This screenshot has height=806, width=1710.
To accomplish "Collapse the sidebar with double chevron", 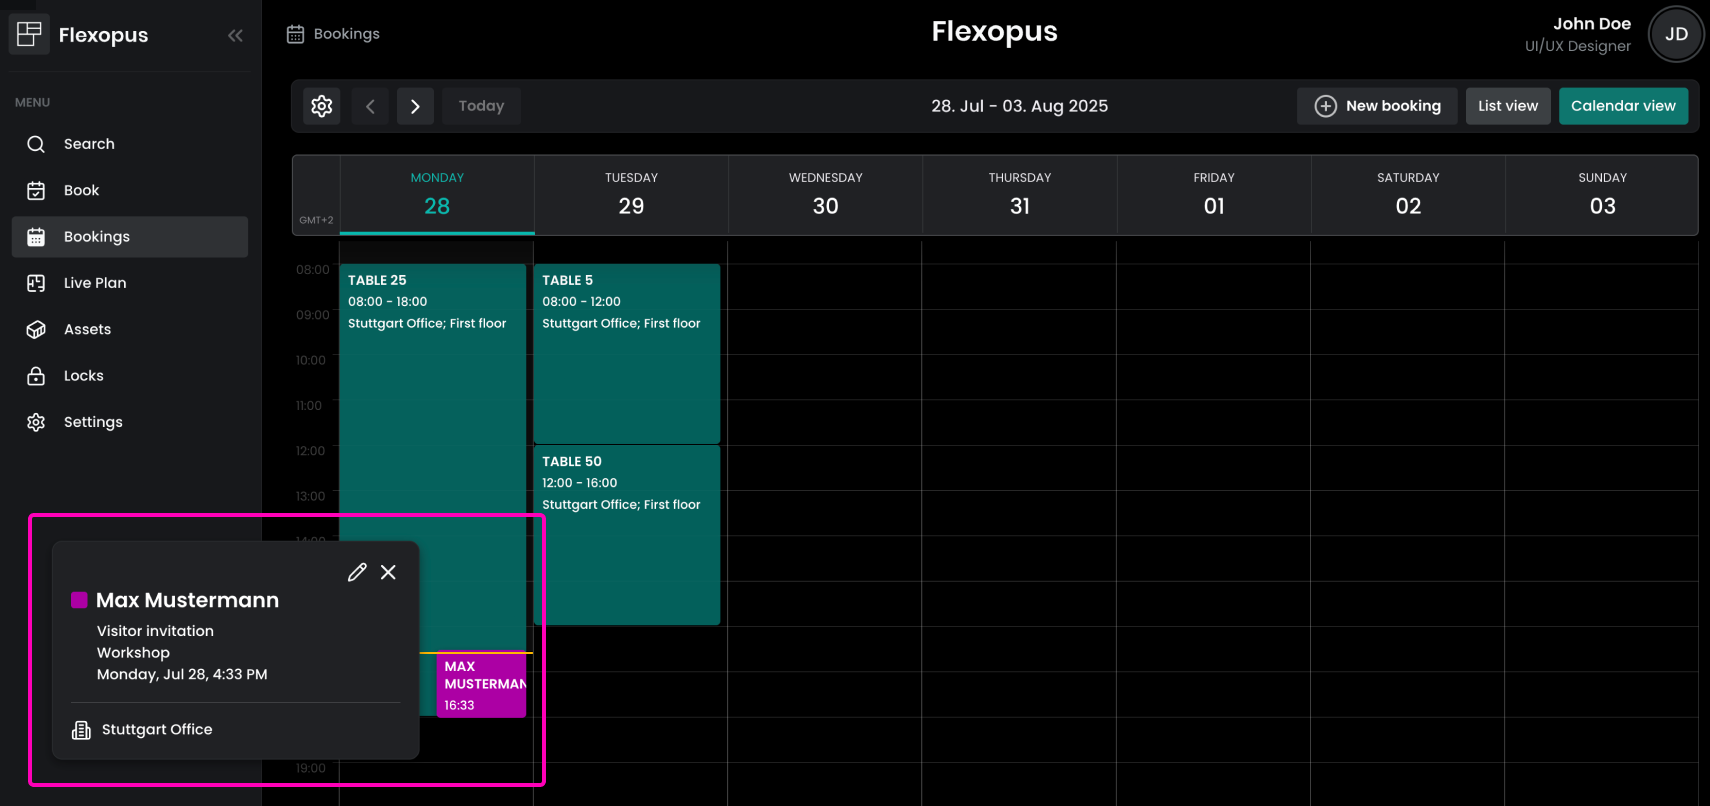I will [x=235, y=36].
